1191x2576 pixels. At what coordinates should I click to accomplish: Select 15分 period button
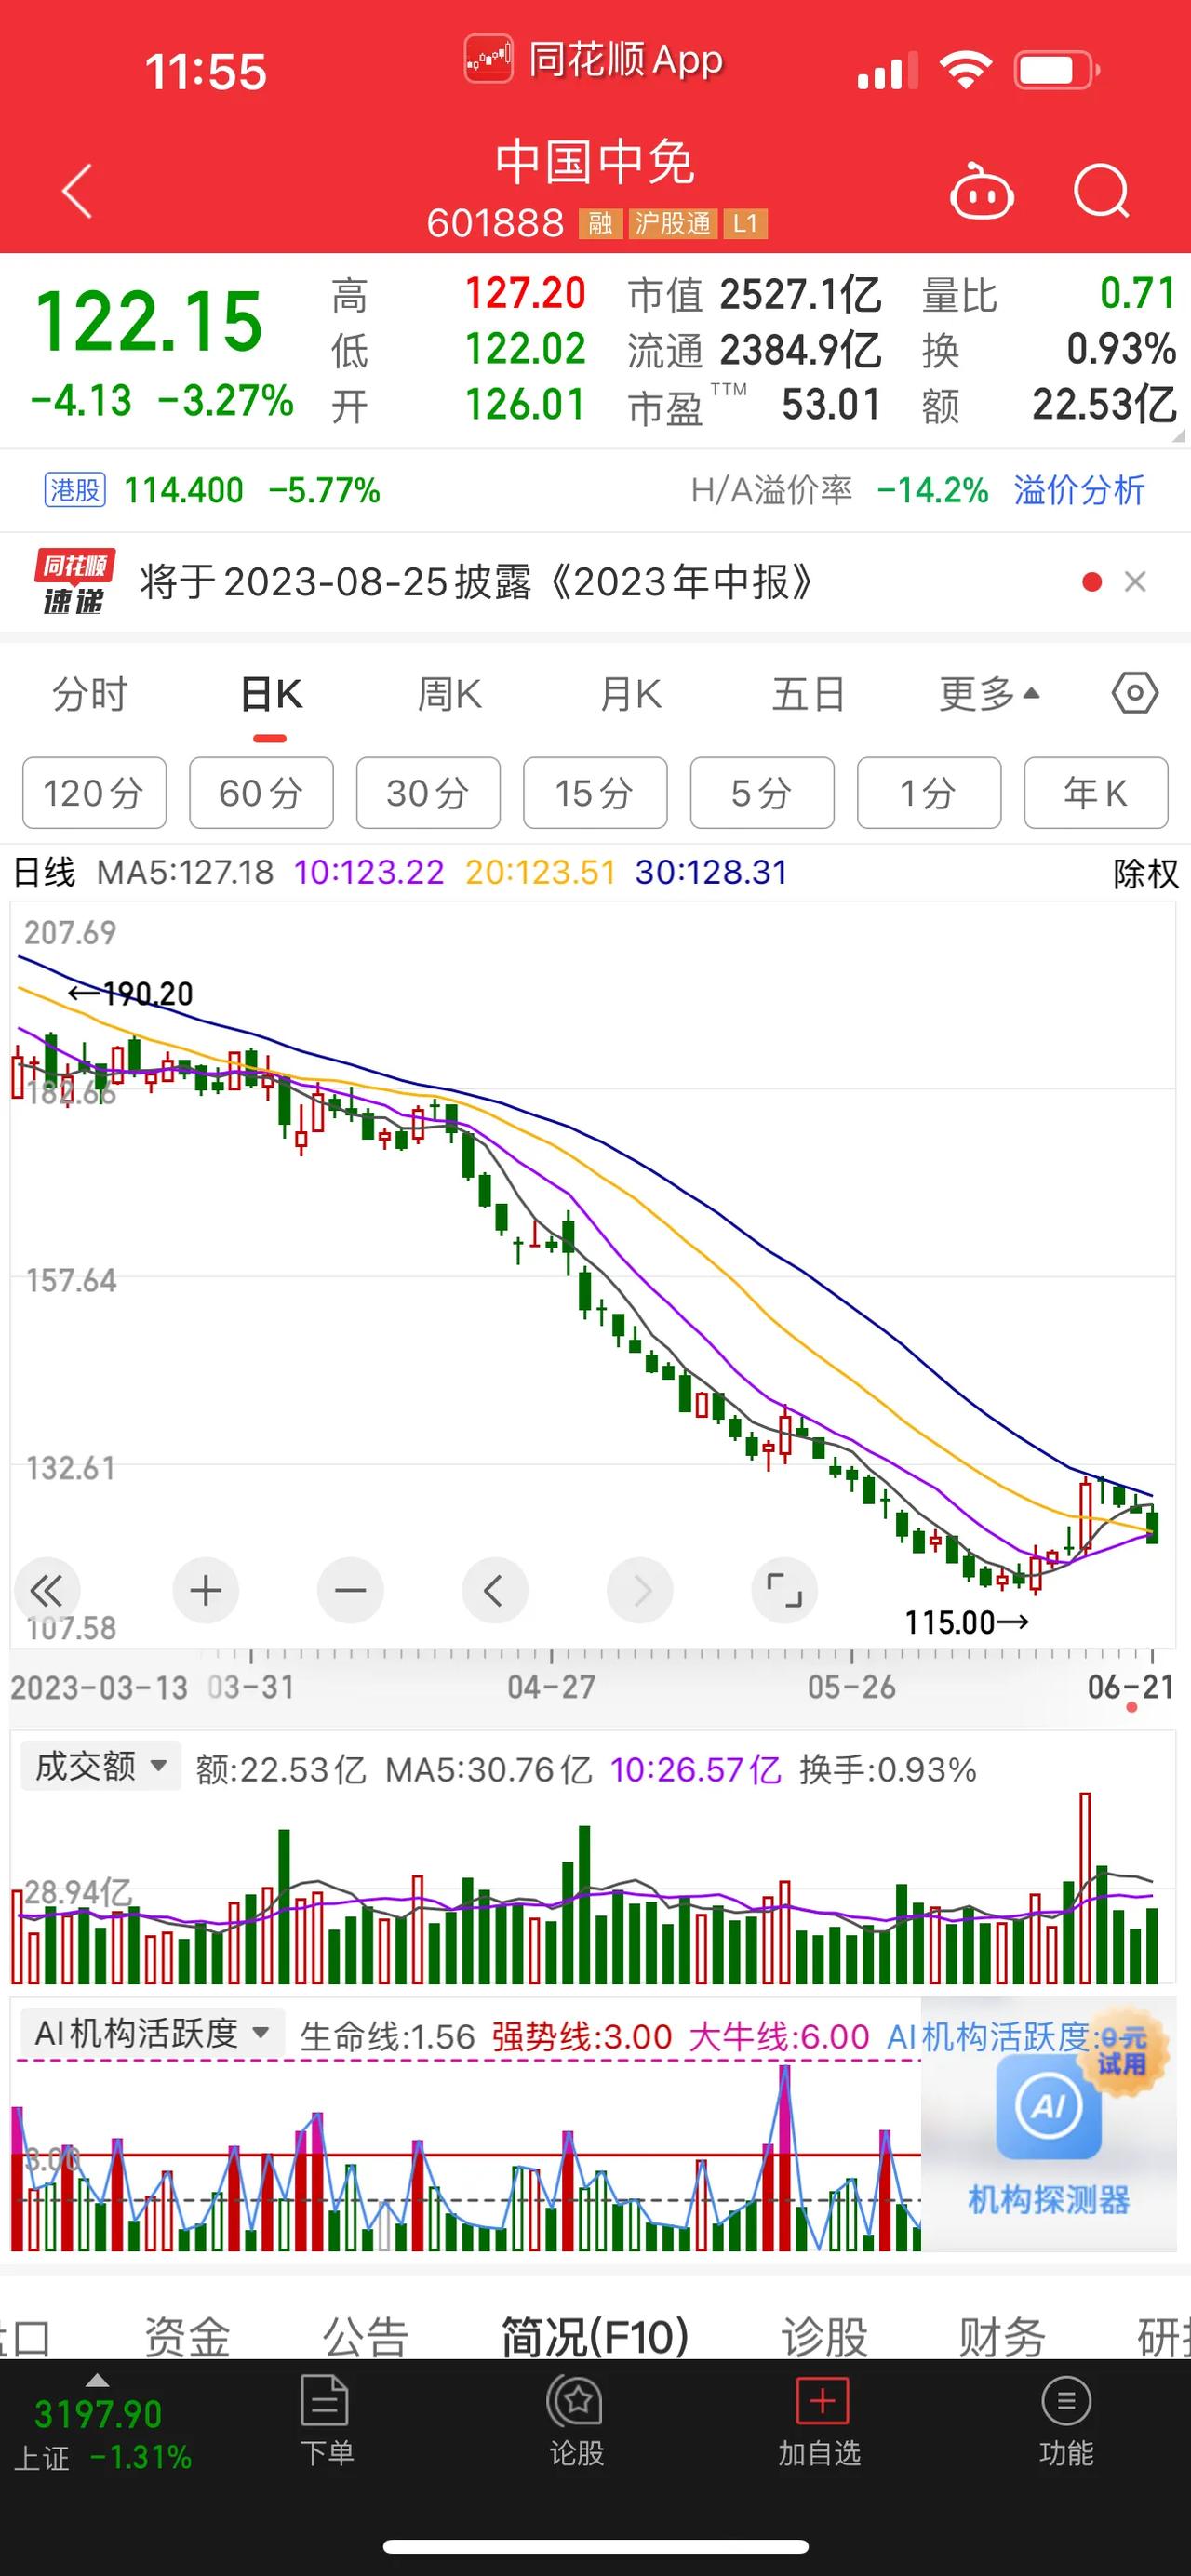pos(595,793)
